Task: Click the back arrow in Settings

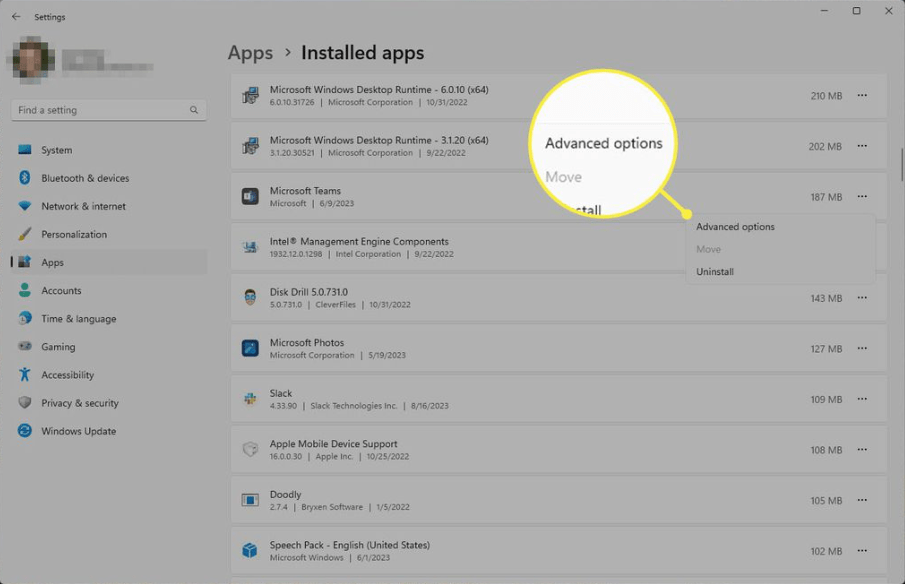Action: pos(16,17)
